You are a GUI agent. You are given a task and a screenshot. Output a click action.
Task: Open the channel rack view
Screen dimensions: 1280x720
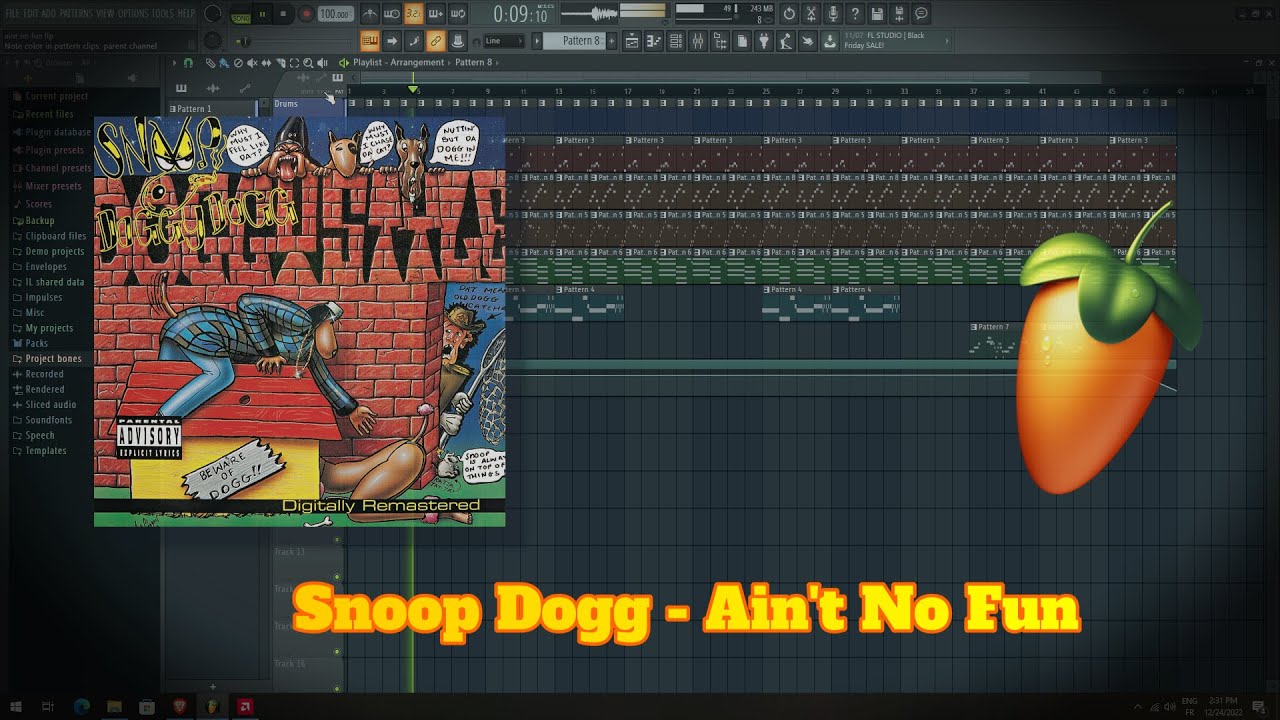(676, 41)
